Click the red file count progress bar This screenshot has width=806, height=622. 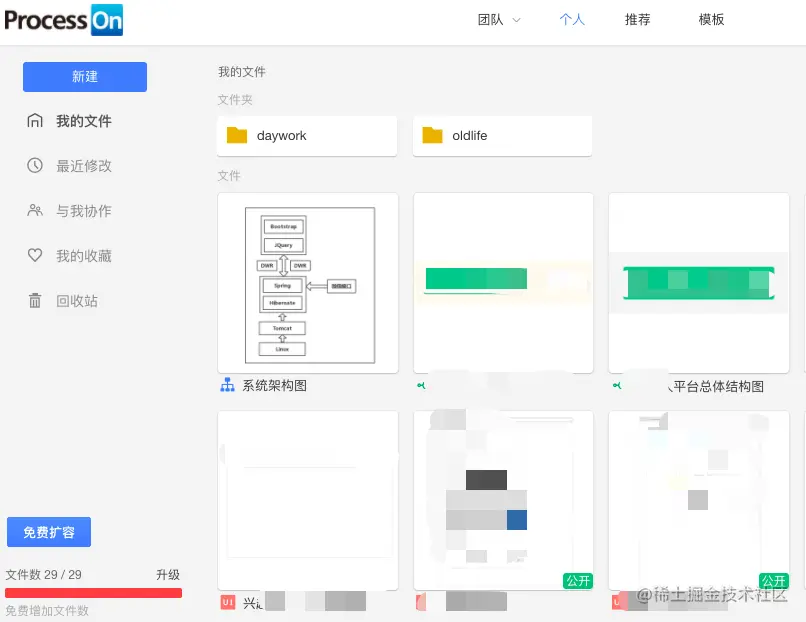(x=93, y=592)
